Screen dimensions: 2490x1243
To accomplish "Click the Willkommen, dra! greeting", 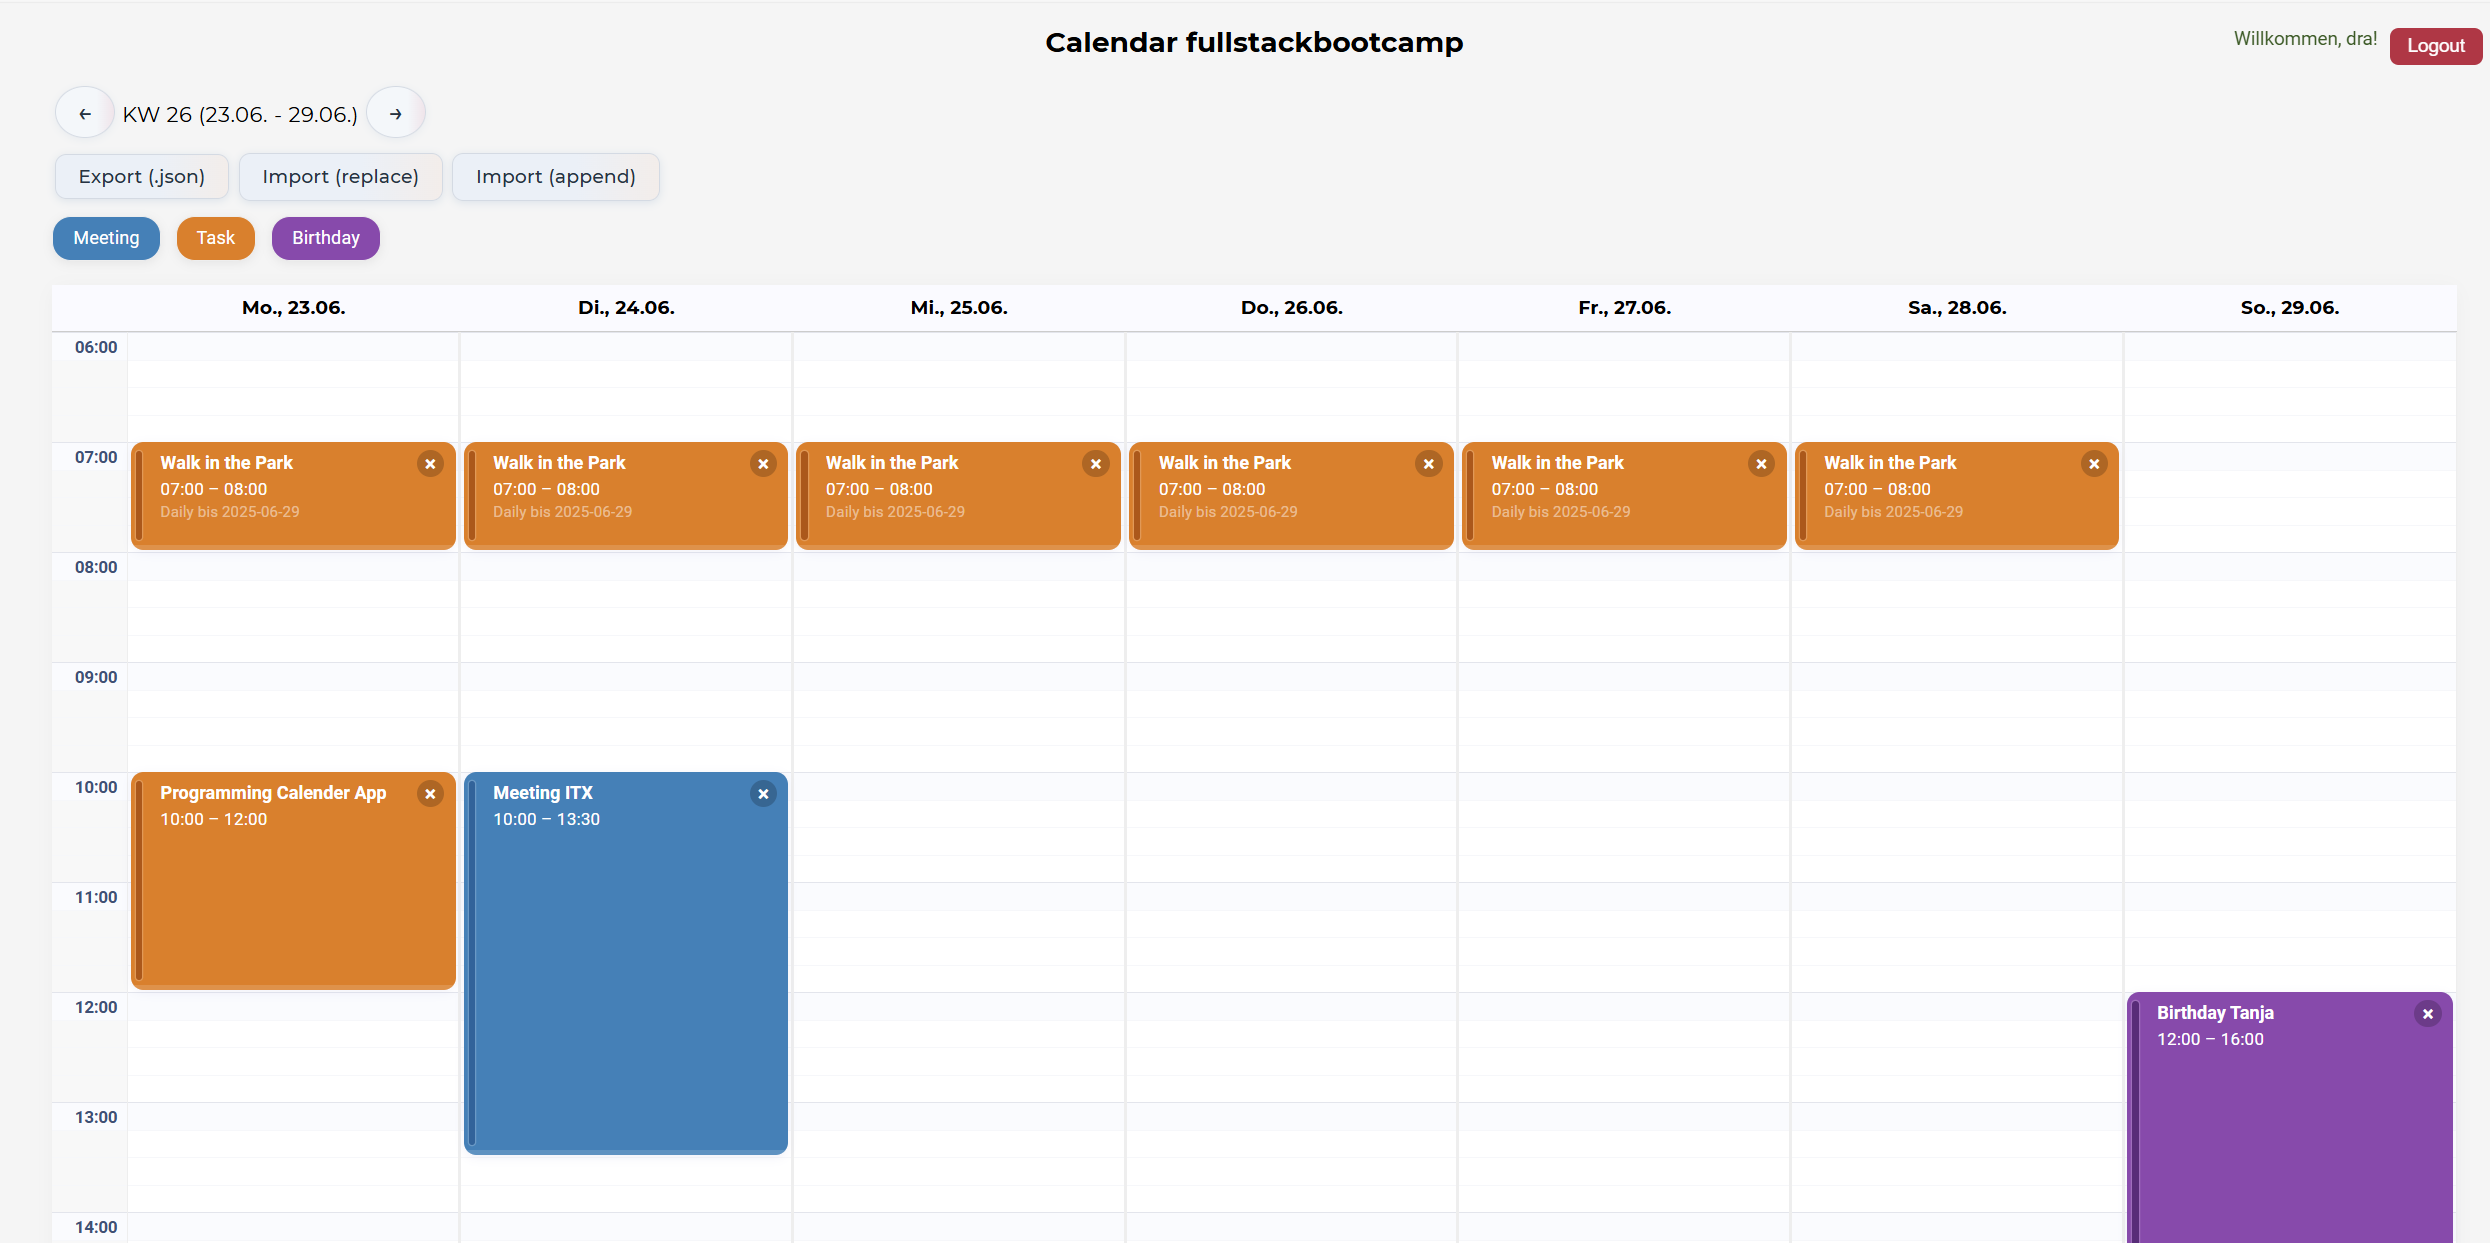I will [x=2305, y=39].
